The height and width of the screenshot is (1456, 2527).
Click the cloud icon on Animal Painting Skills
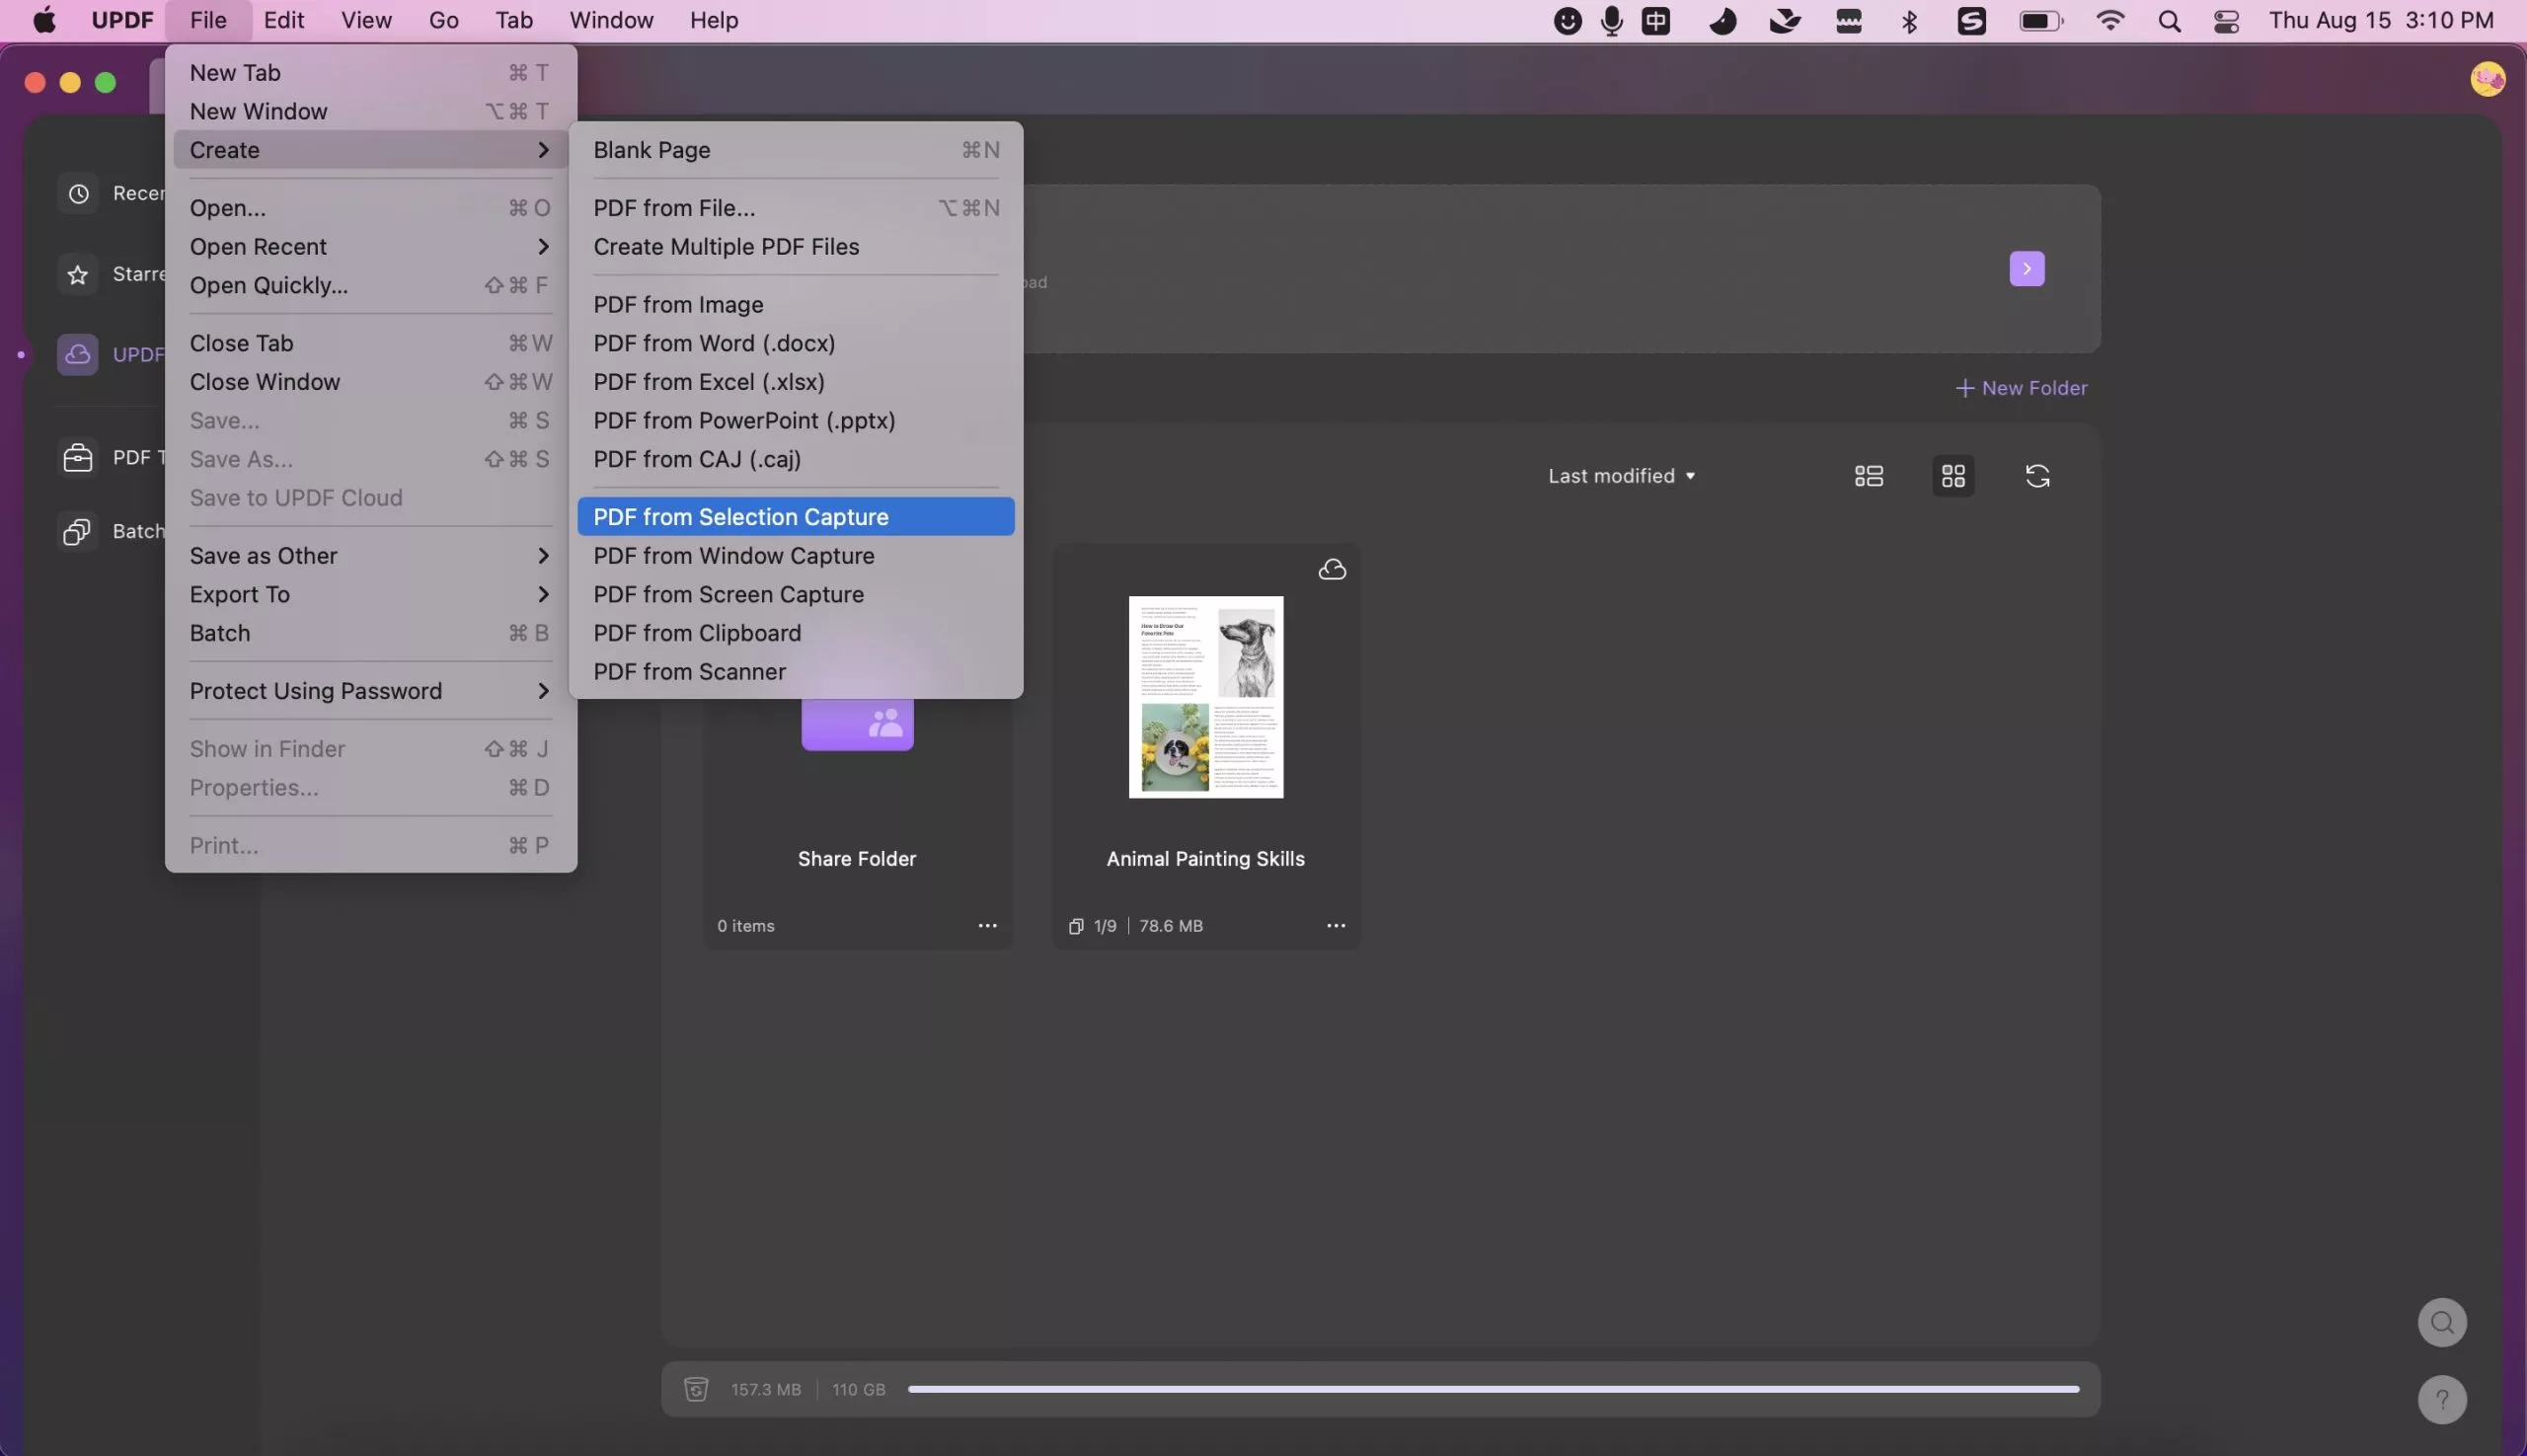(x=1333, y=568)
